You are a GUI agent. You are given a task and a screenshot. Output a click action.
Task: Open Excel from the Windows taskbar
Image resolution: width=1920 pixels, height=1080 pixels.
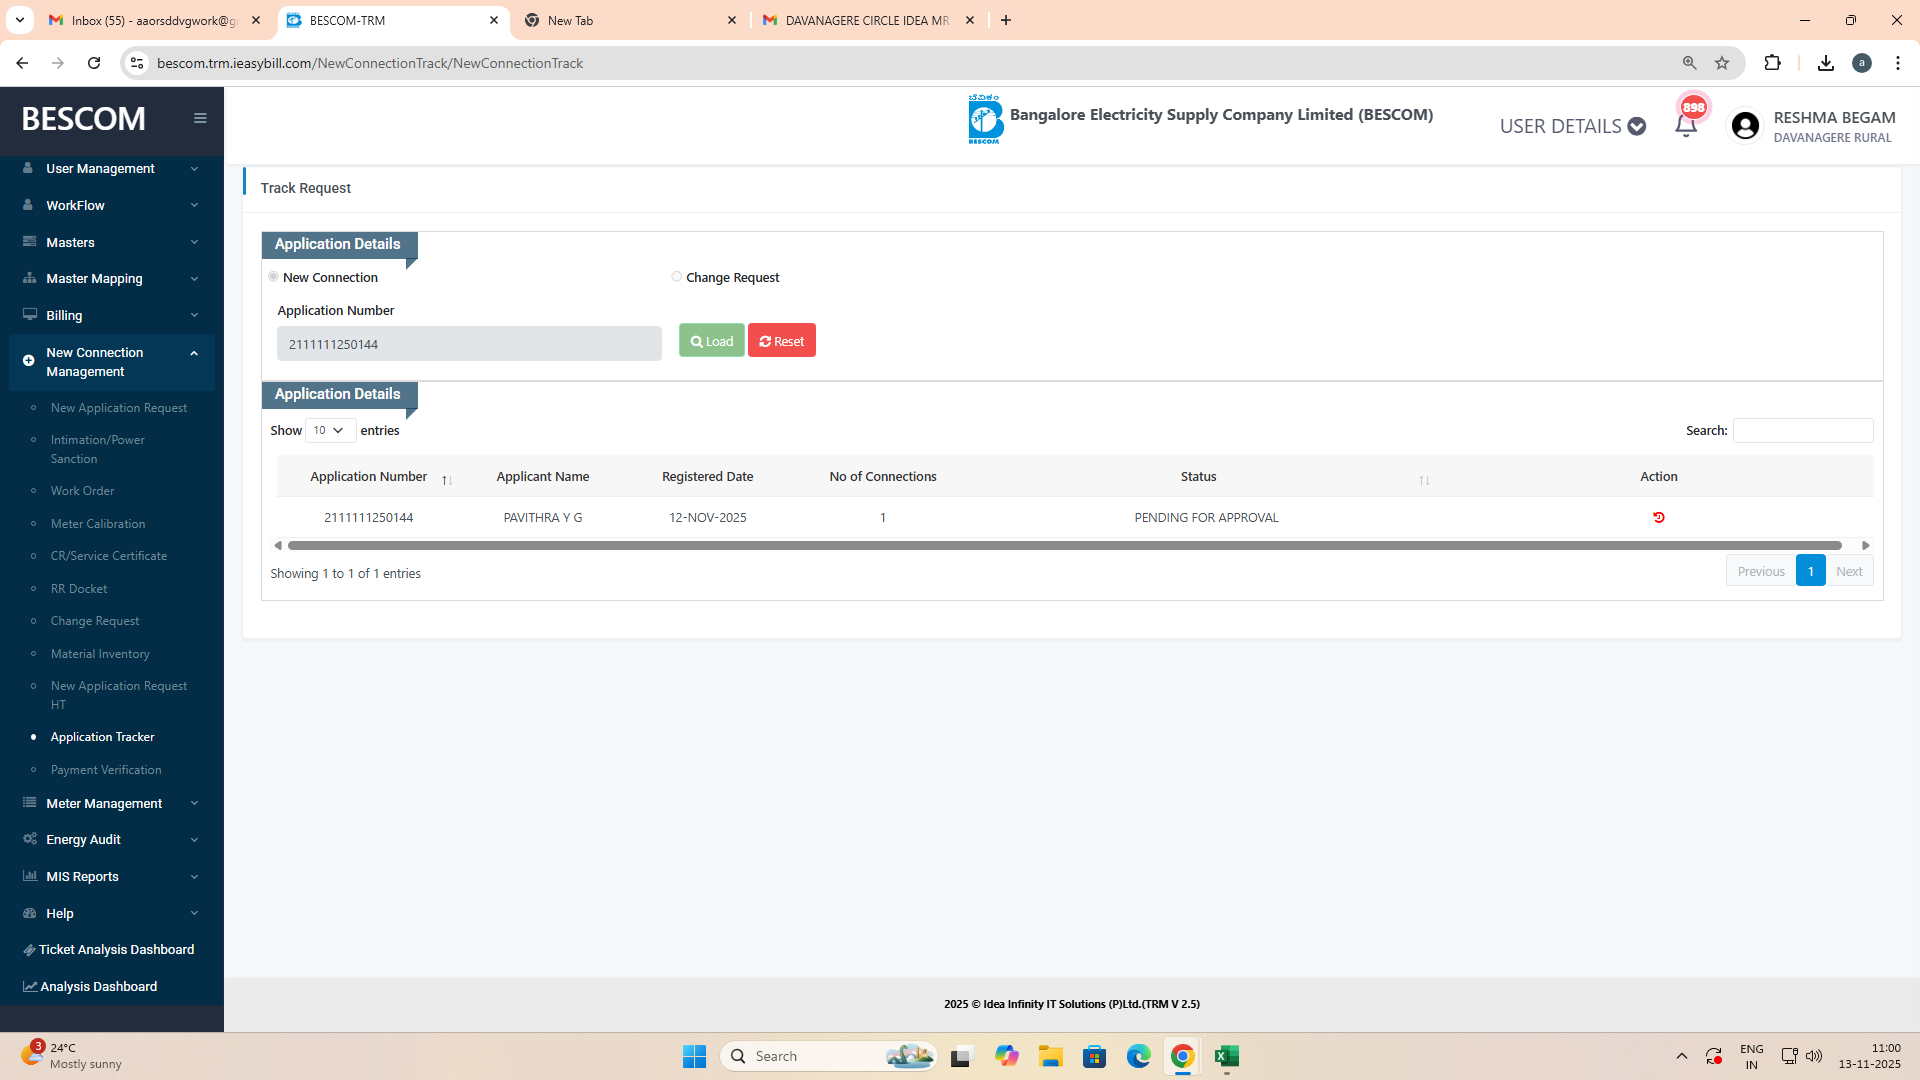tap(1226, 1056)
